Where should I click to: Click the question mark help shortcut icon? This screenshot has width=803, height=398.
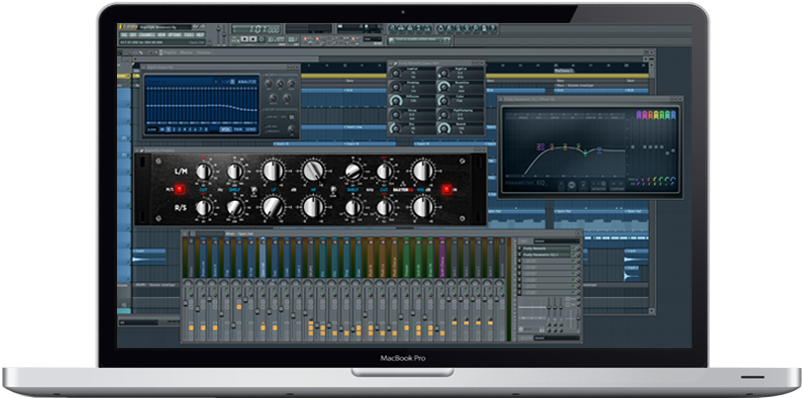tap(493, 29)
